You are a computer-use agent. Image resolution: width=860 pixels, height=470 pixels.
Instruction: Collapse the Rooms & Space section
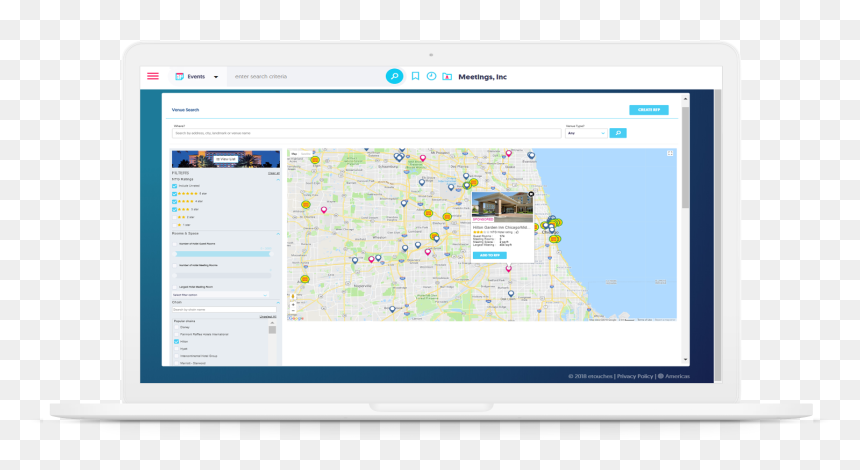(x=278, y=234)
